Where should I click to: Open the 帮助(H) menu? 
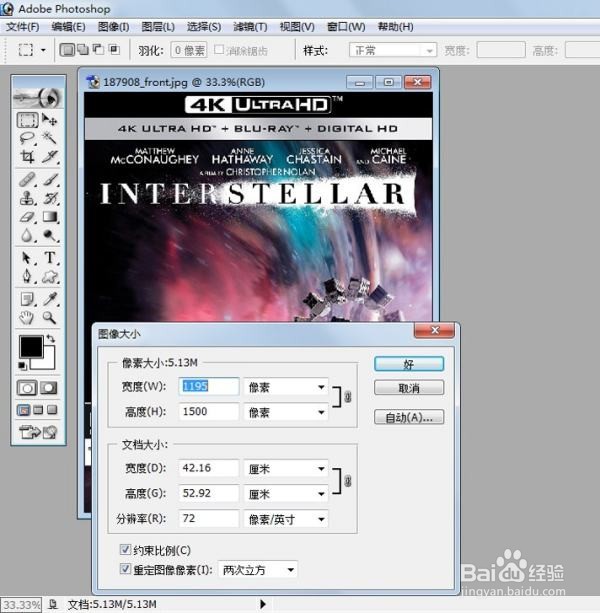click(x=396, y=27)
